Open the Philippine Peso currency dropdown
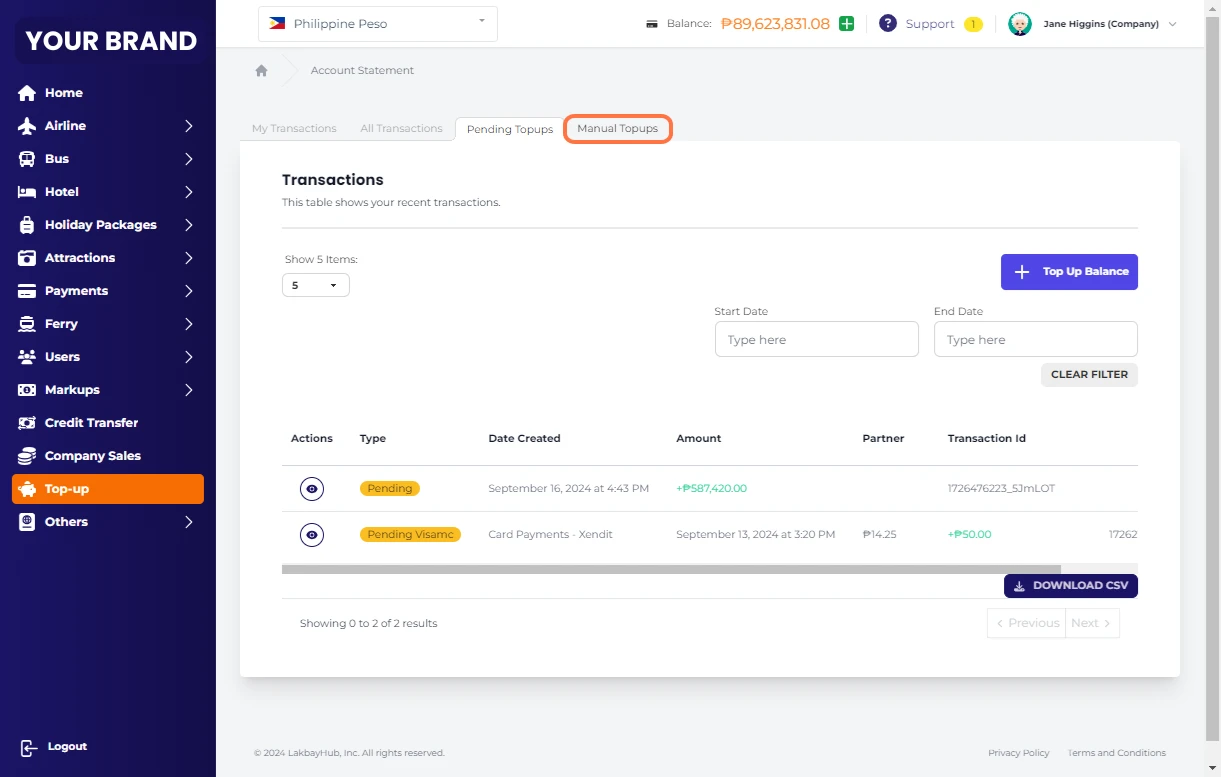The width and height of the screenshot is (1221, 777). click(378, 24)
